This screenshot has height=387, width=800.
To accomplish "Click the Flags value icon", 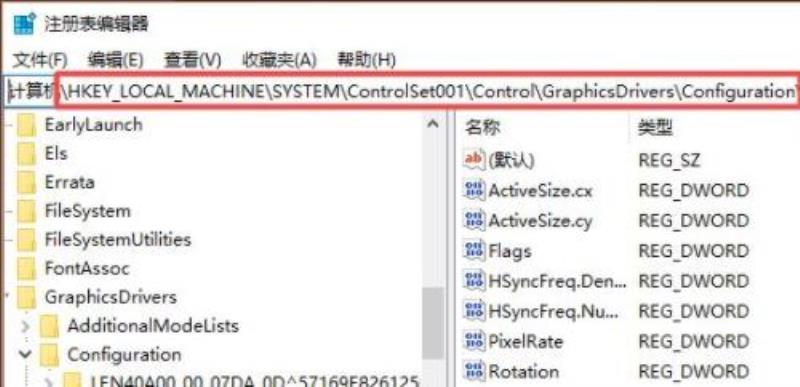I will pos(474,251).
